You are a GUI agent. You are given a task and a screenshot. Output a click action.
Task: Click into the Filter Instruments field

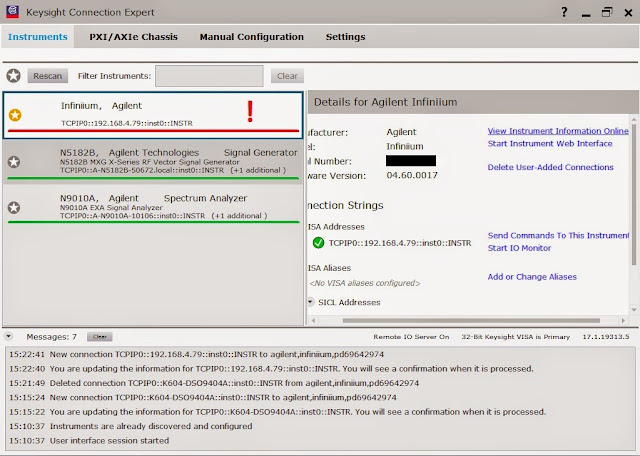pyautogui.click(x=209, y=76)
